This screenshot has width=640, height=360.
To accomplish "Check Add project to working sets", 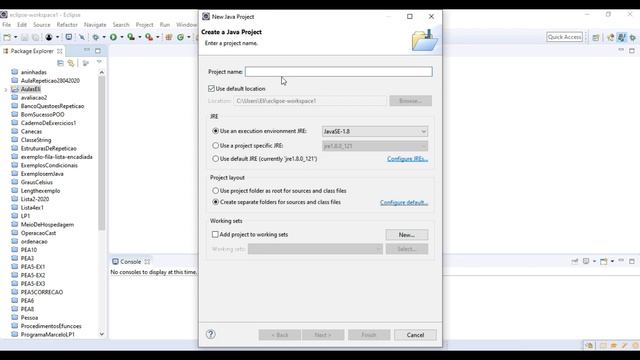I will pyautogui.click(x=215, y=234).
